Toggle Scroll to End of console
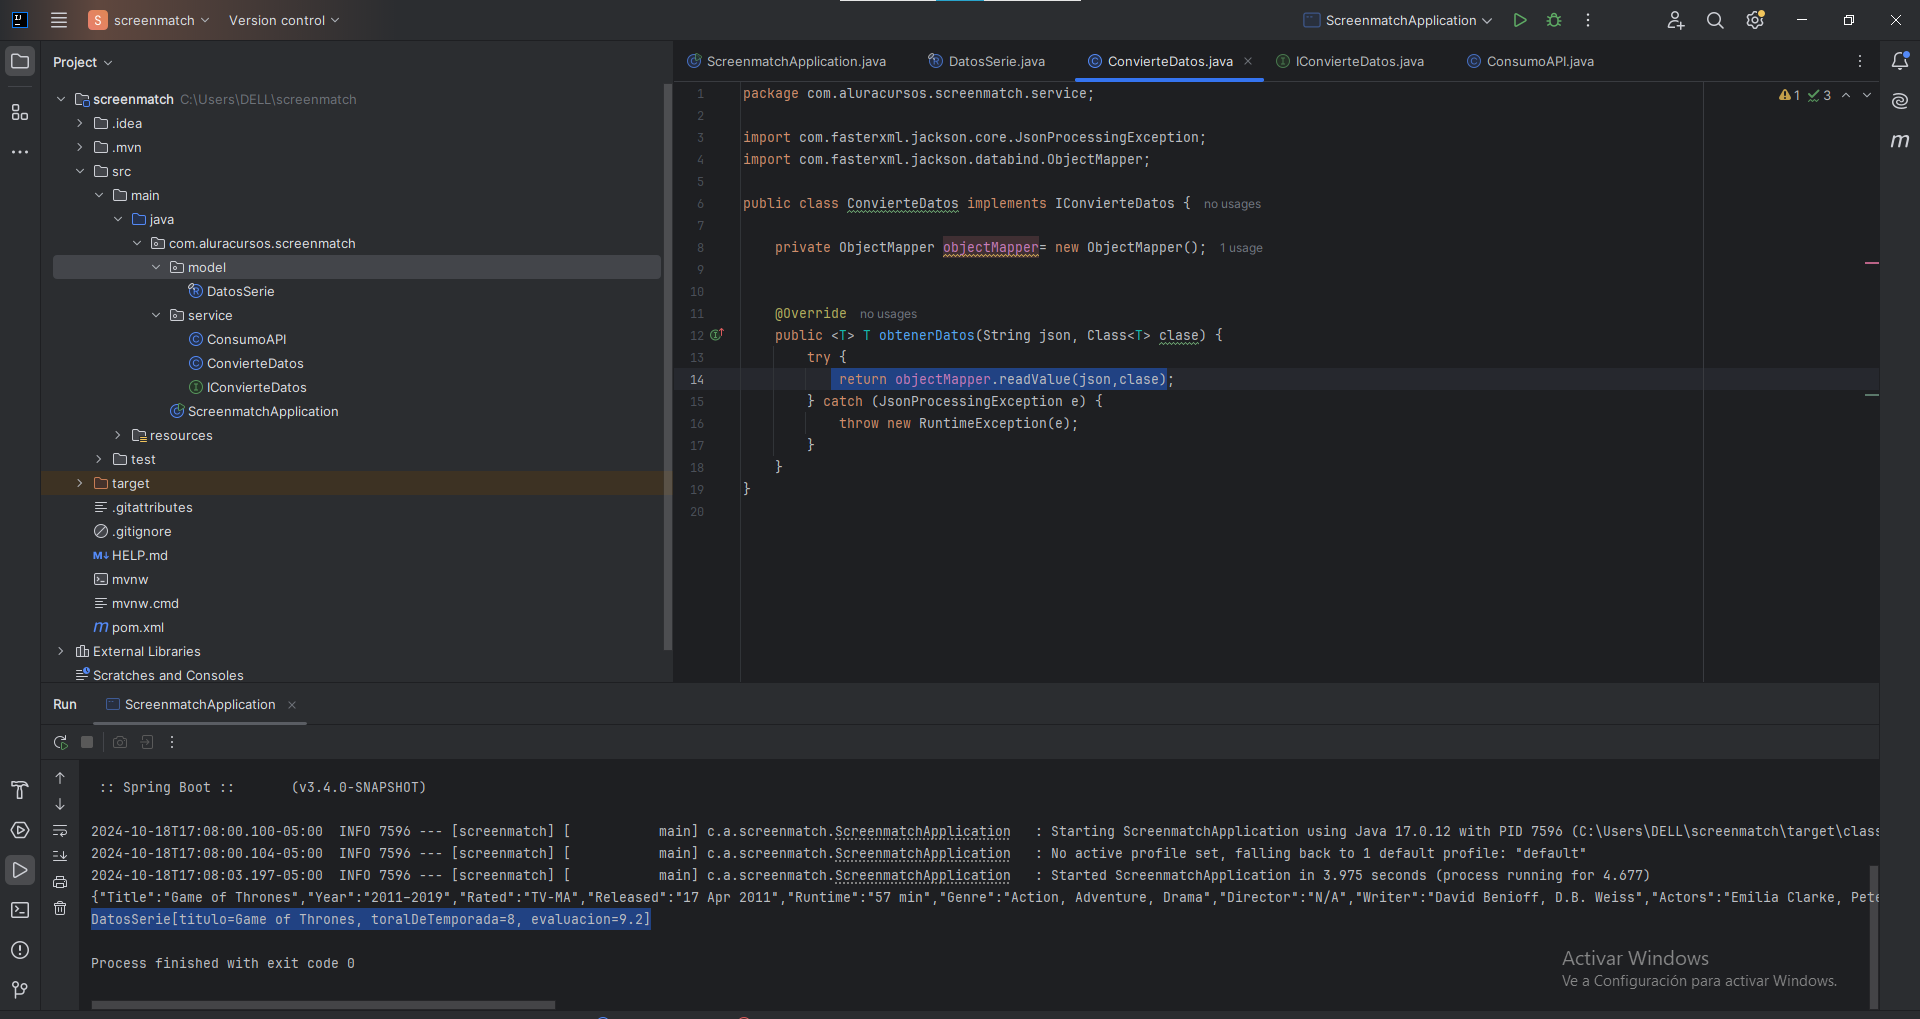This screenshot has height=1019, width=1920. point(60,856)
